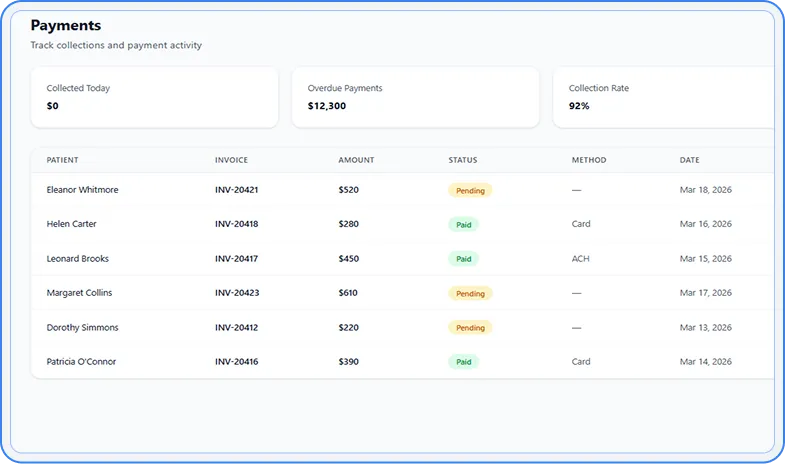Select patient Leonard Brooks
This screenshot has width=785, height=464.
click(77, 259)
